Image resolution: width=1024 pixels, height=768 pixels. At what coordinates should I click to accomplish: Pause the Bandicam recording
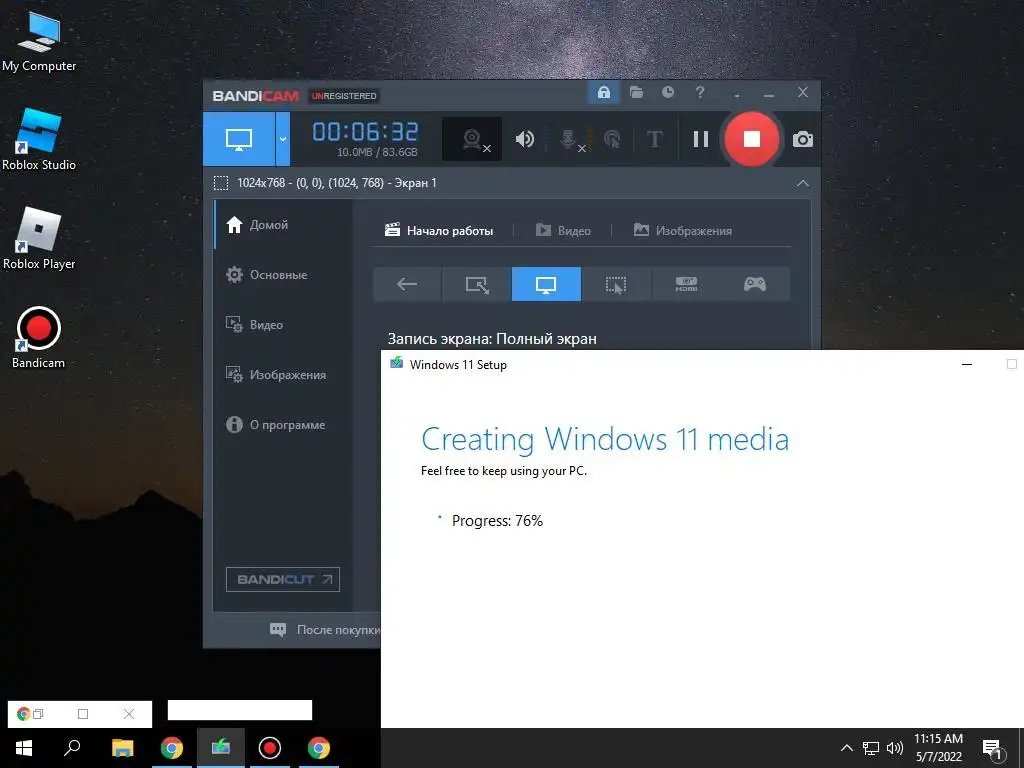coord(701,139)
